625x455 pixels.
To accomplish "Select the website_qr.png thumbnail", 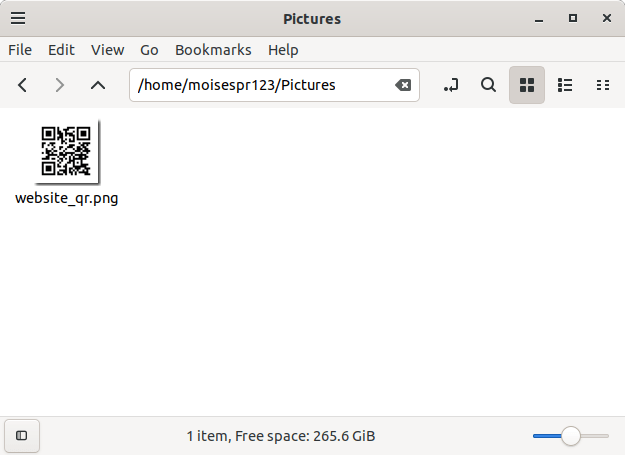I will click(66, 152).
